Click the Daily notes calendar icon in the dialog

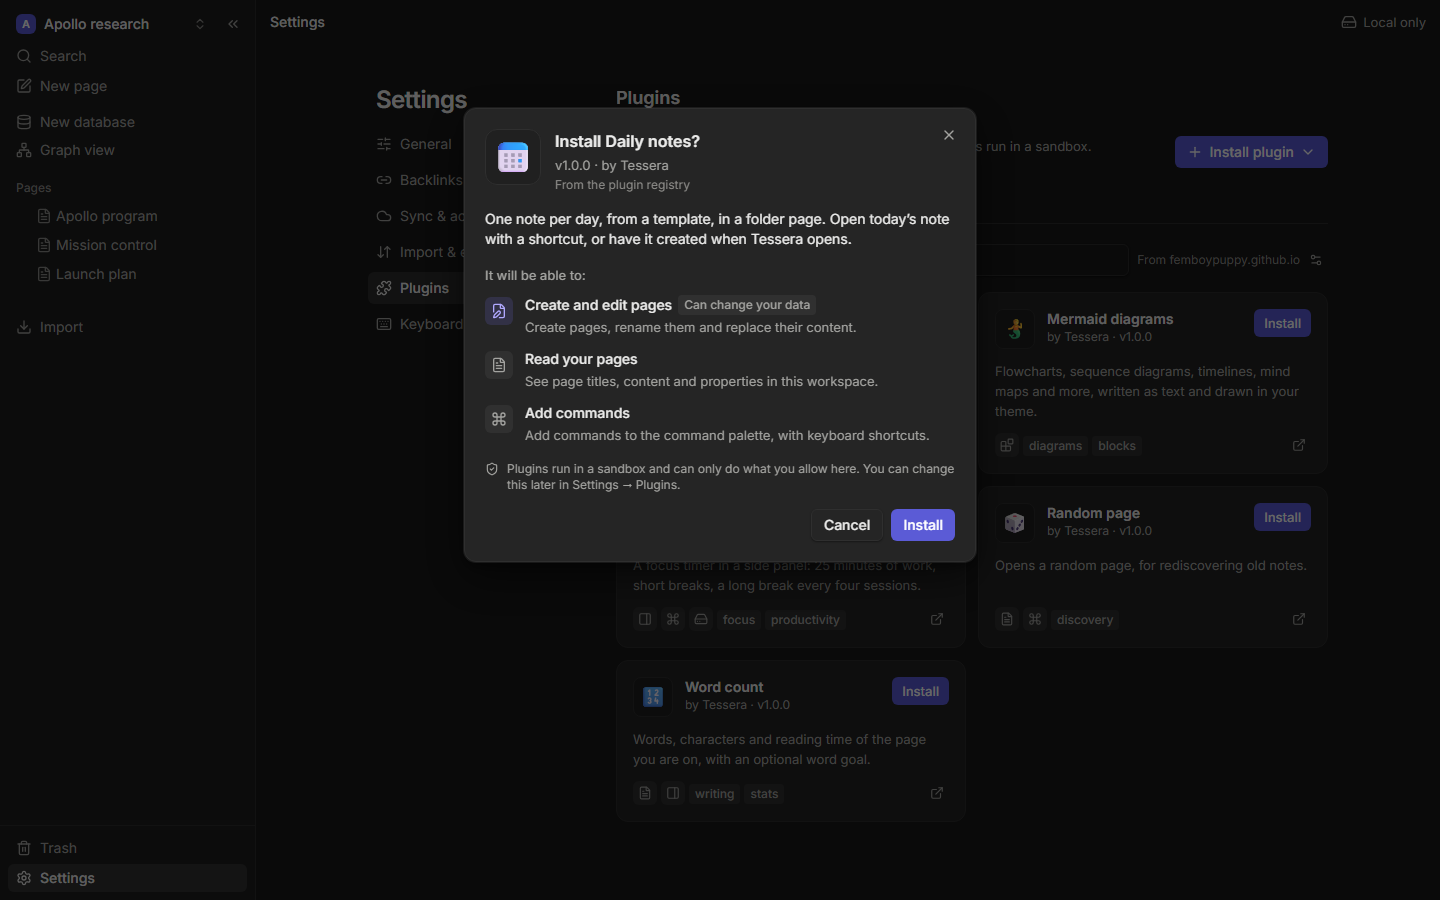513,157
